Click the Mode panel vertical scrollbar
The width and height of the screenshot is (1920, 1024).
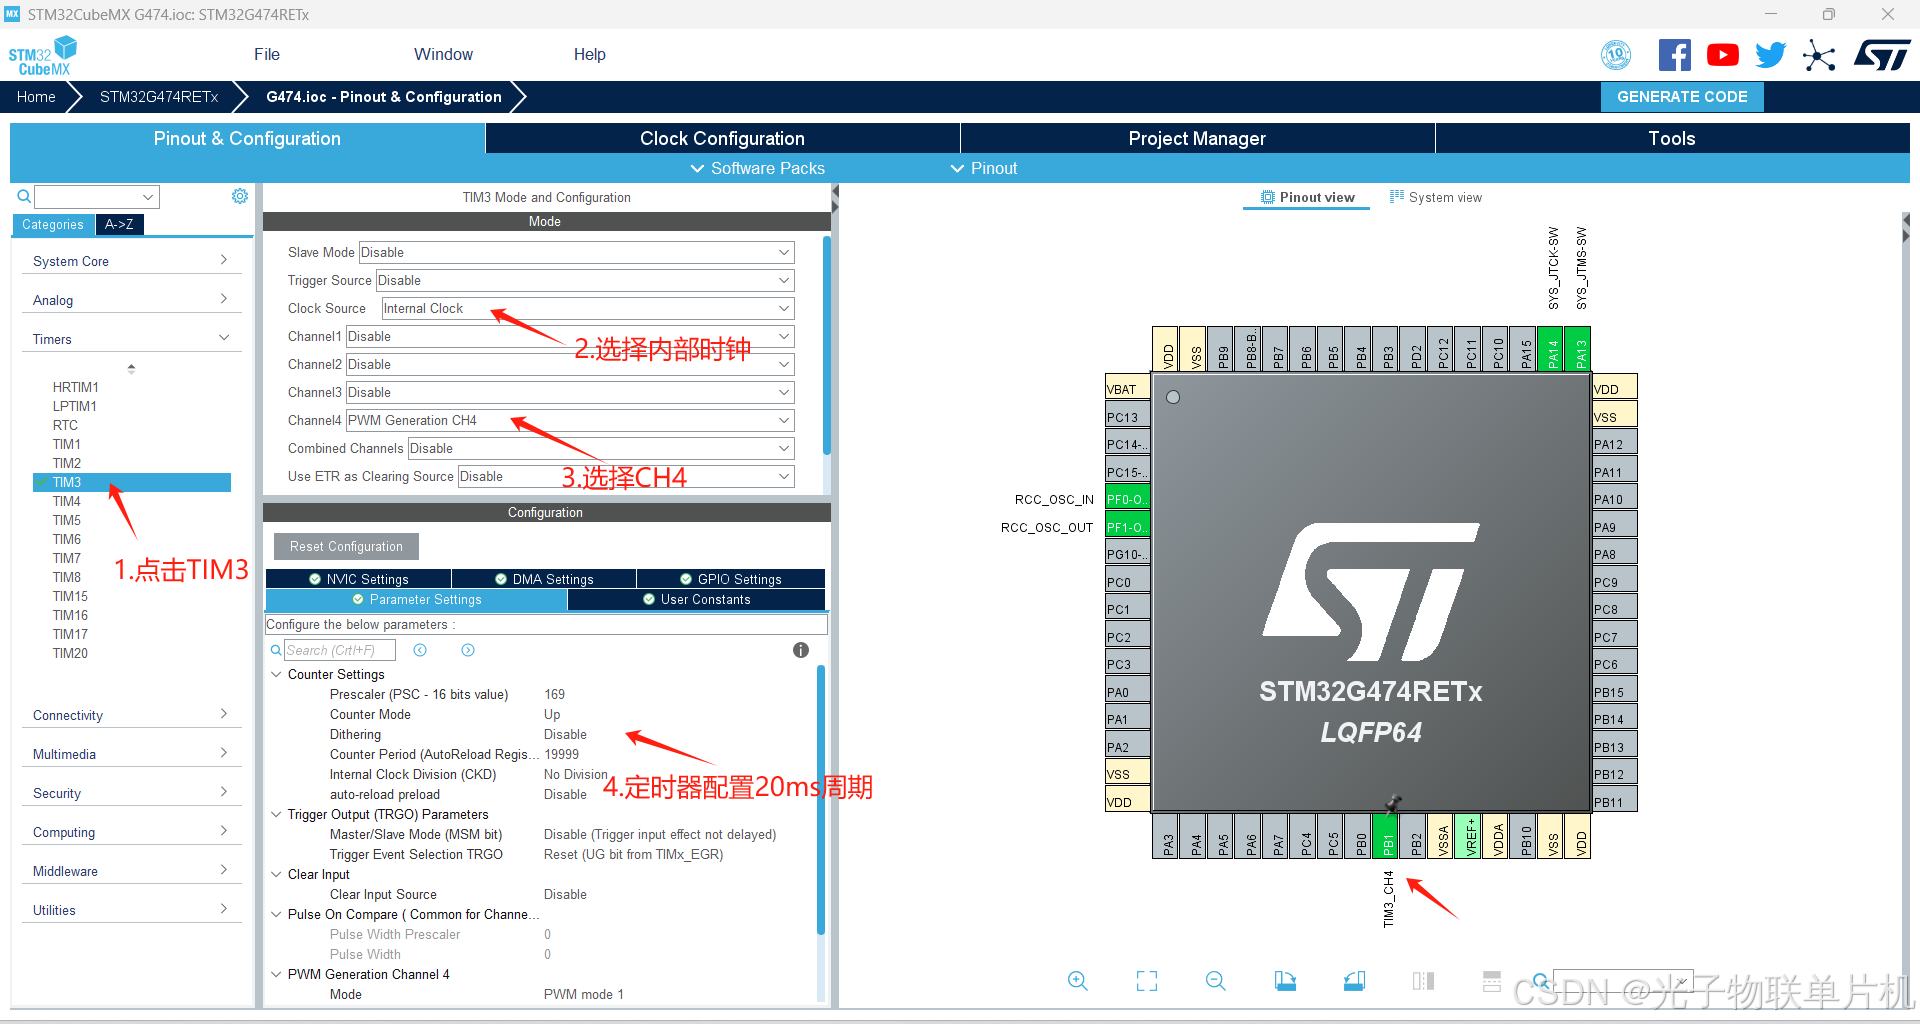[x=826, y=345]
